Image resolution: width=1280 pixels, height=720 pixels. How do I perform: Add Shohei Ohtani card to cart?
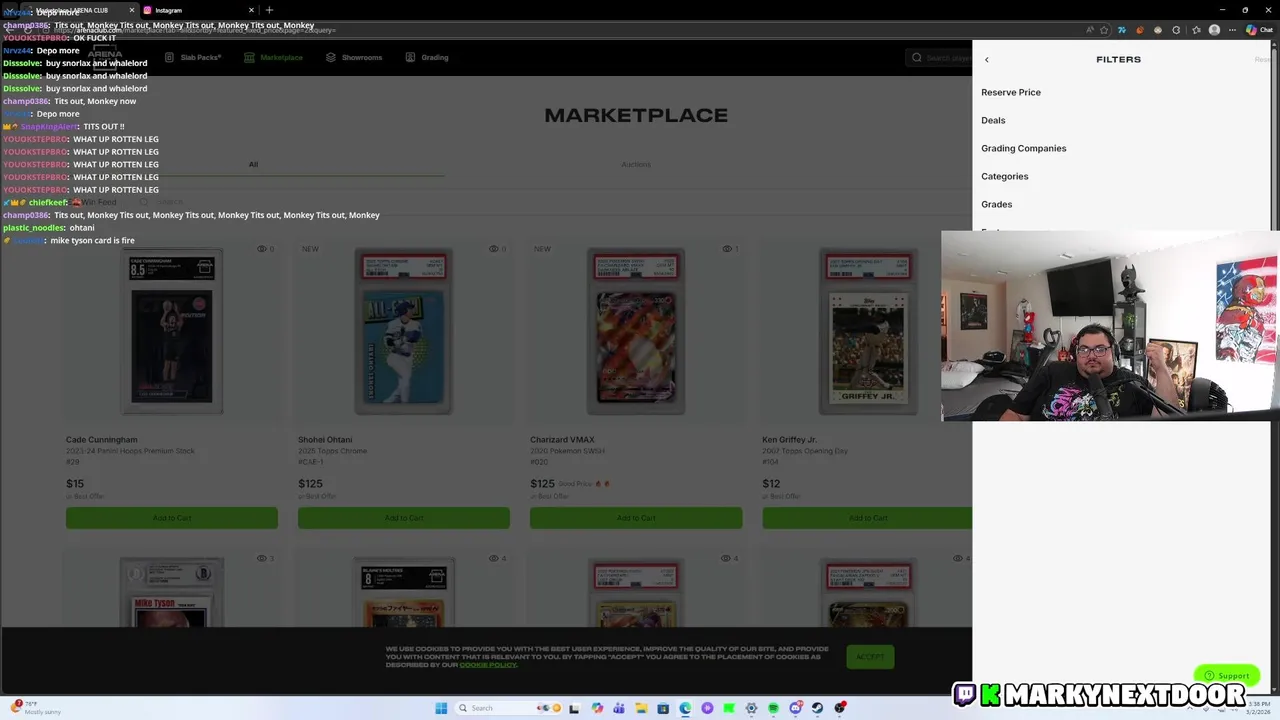point(404,518)
